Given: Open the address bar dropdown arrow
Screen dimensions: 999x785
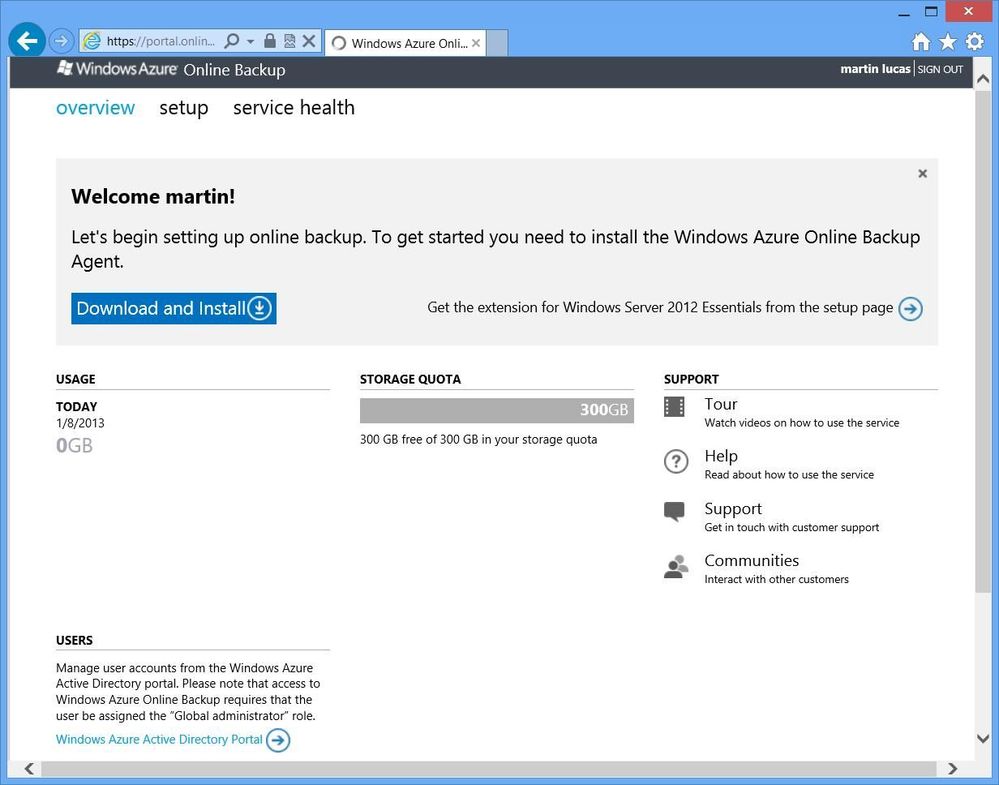Looking at the screenshot, I should pos(250,42).
